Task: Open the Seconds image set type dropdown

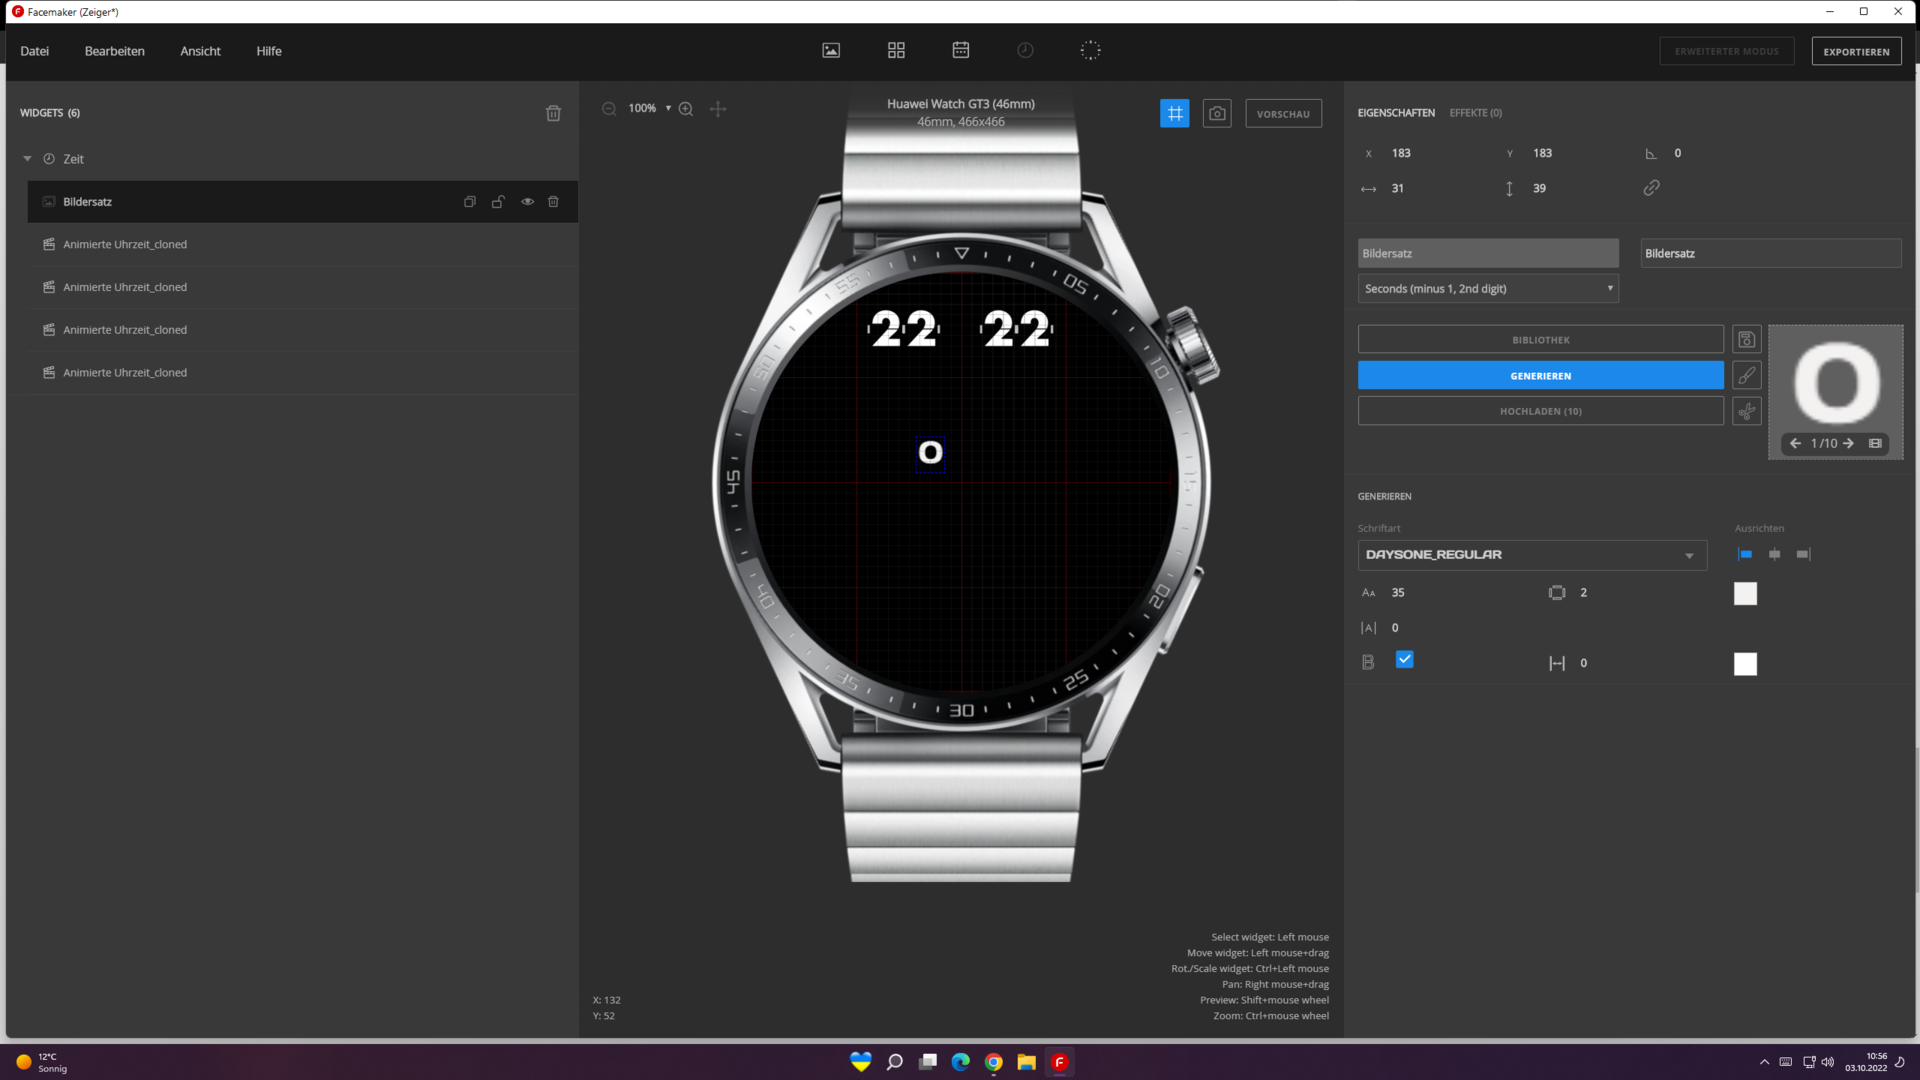Action: 1488,289
